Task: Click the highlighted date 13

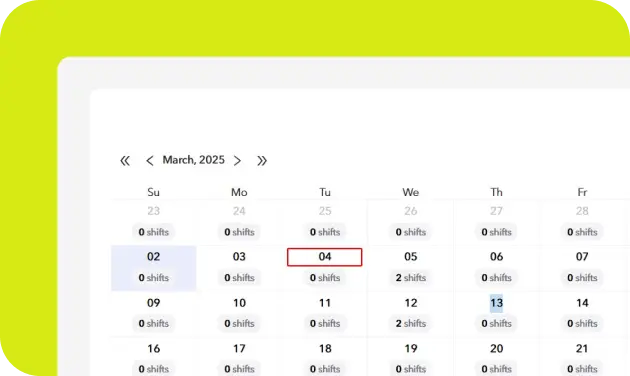Action: point(496,303)
